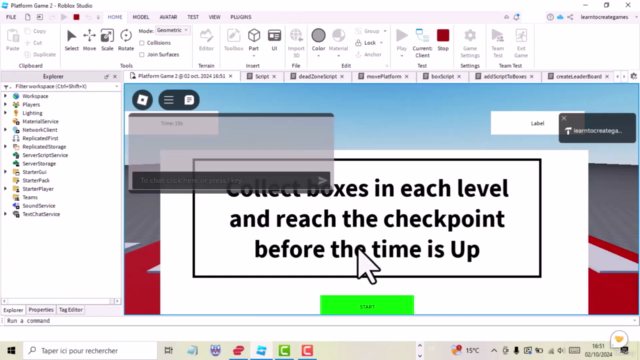Expand the StarterGui node
The image size is (640, 360).
click(5, 172)
